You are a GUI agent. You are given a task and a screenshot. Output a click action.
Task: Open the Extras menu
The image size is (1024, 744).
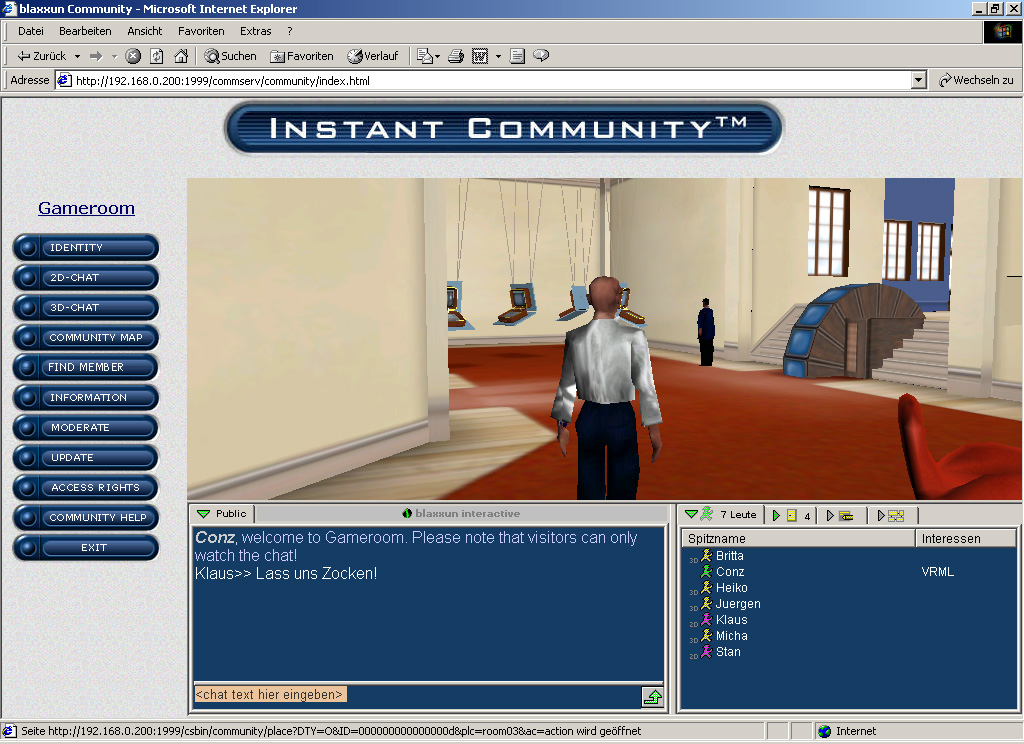click(255, 31)
